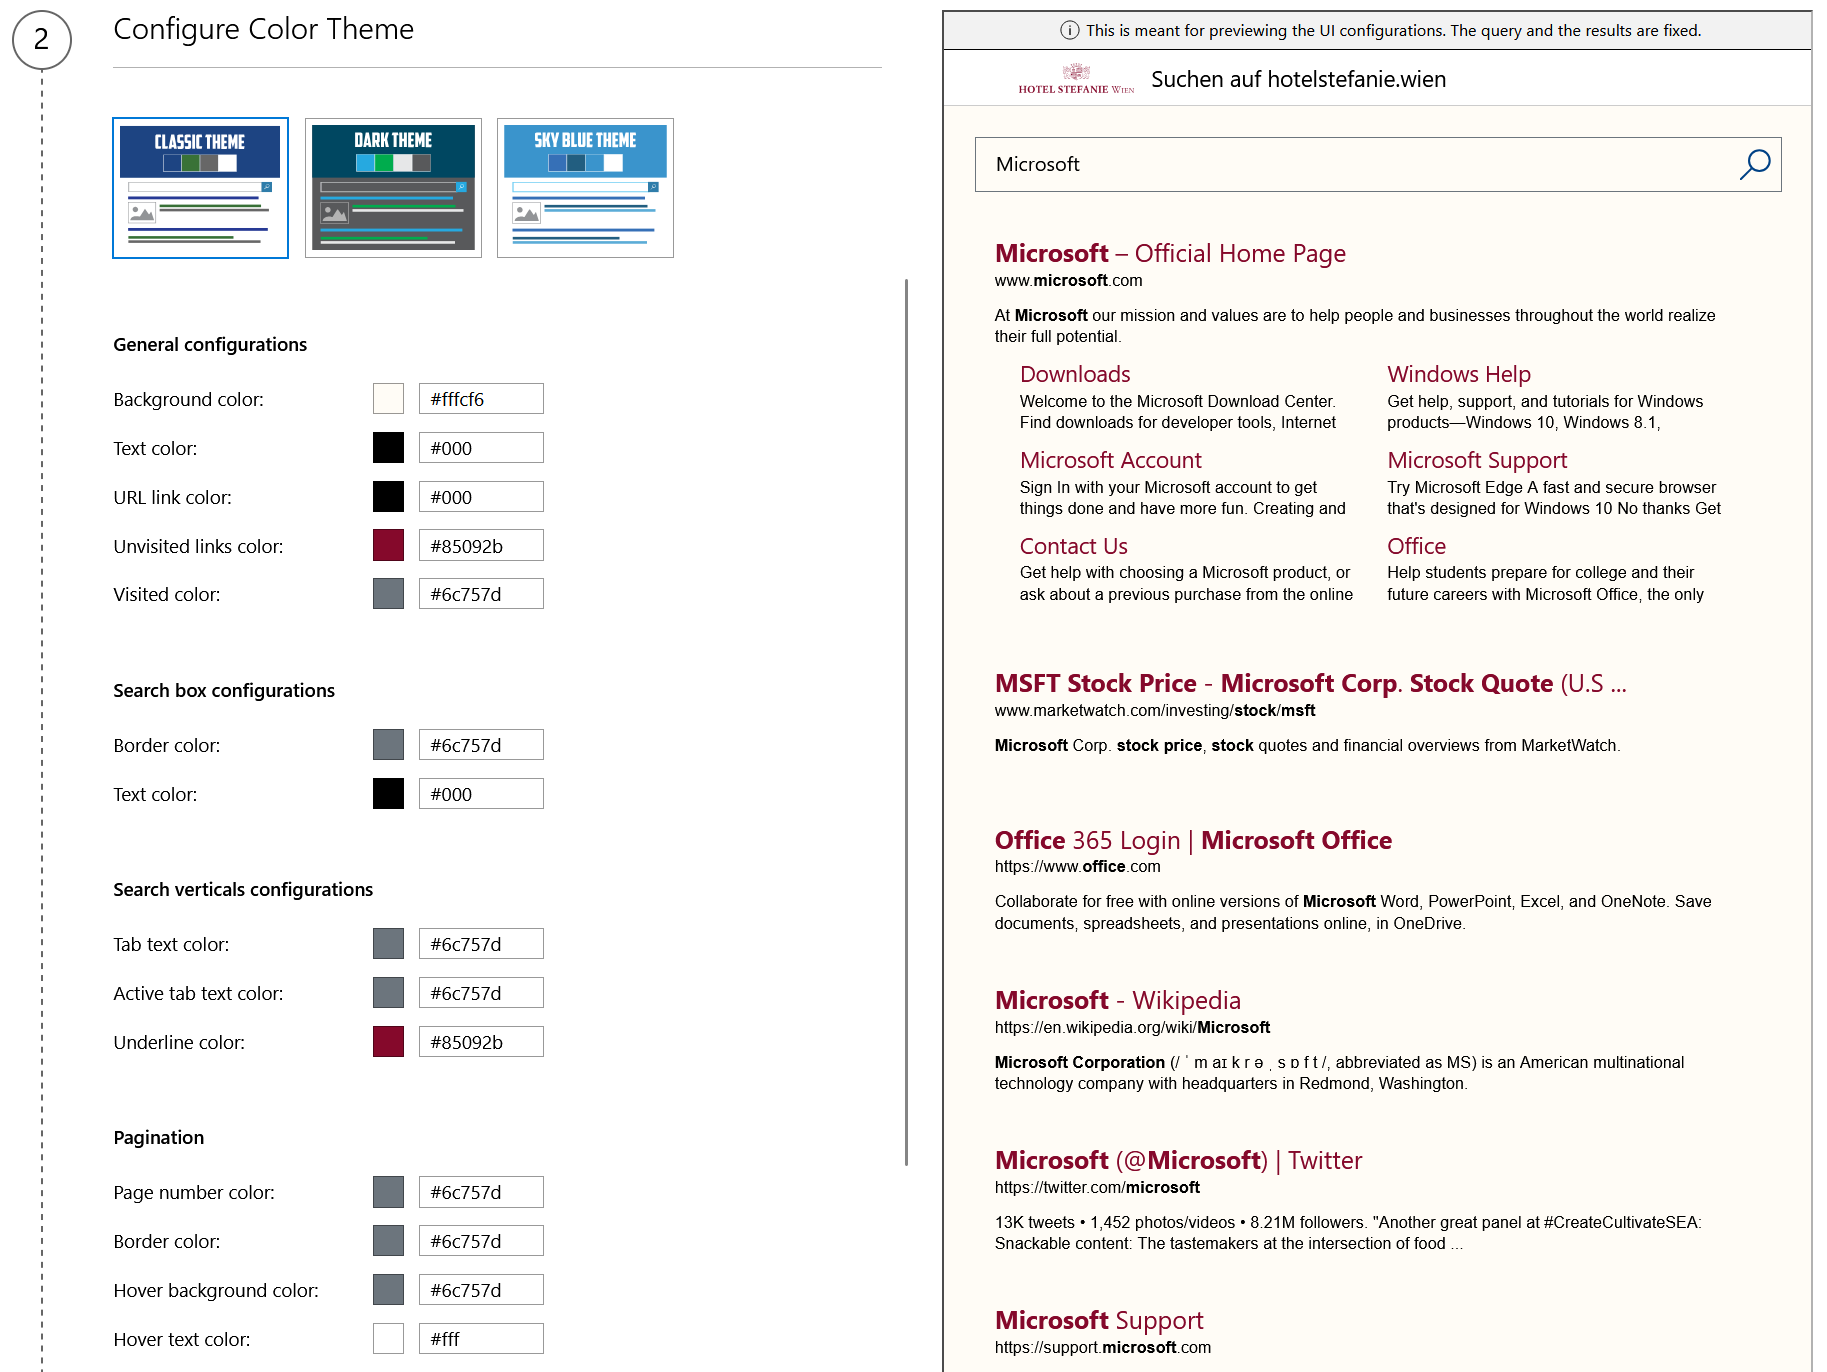The height and width of the screenshot is (1372, 1827).
Task: Edit the Active tab text color field
Action: click(x=481, y=993)
